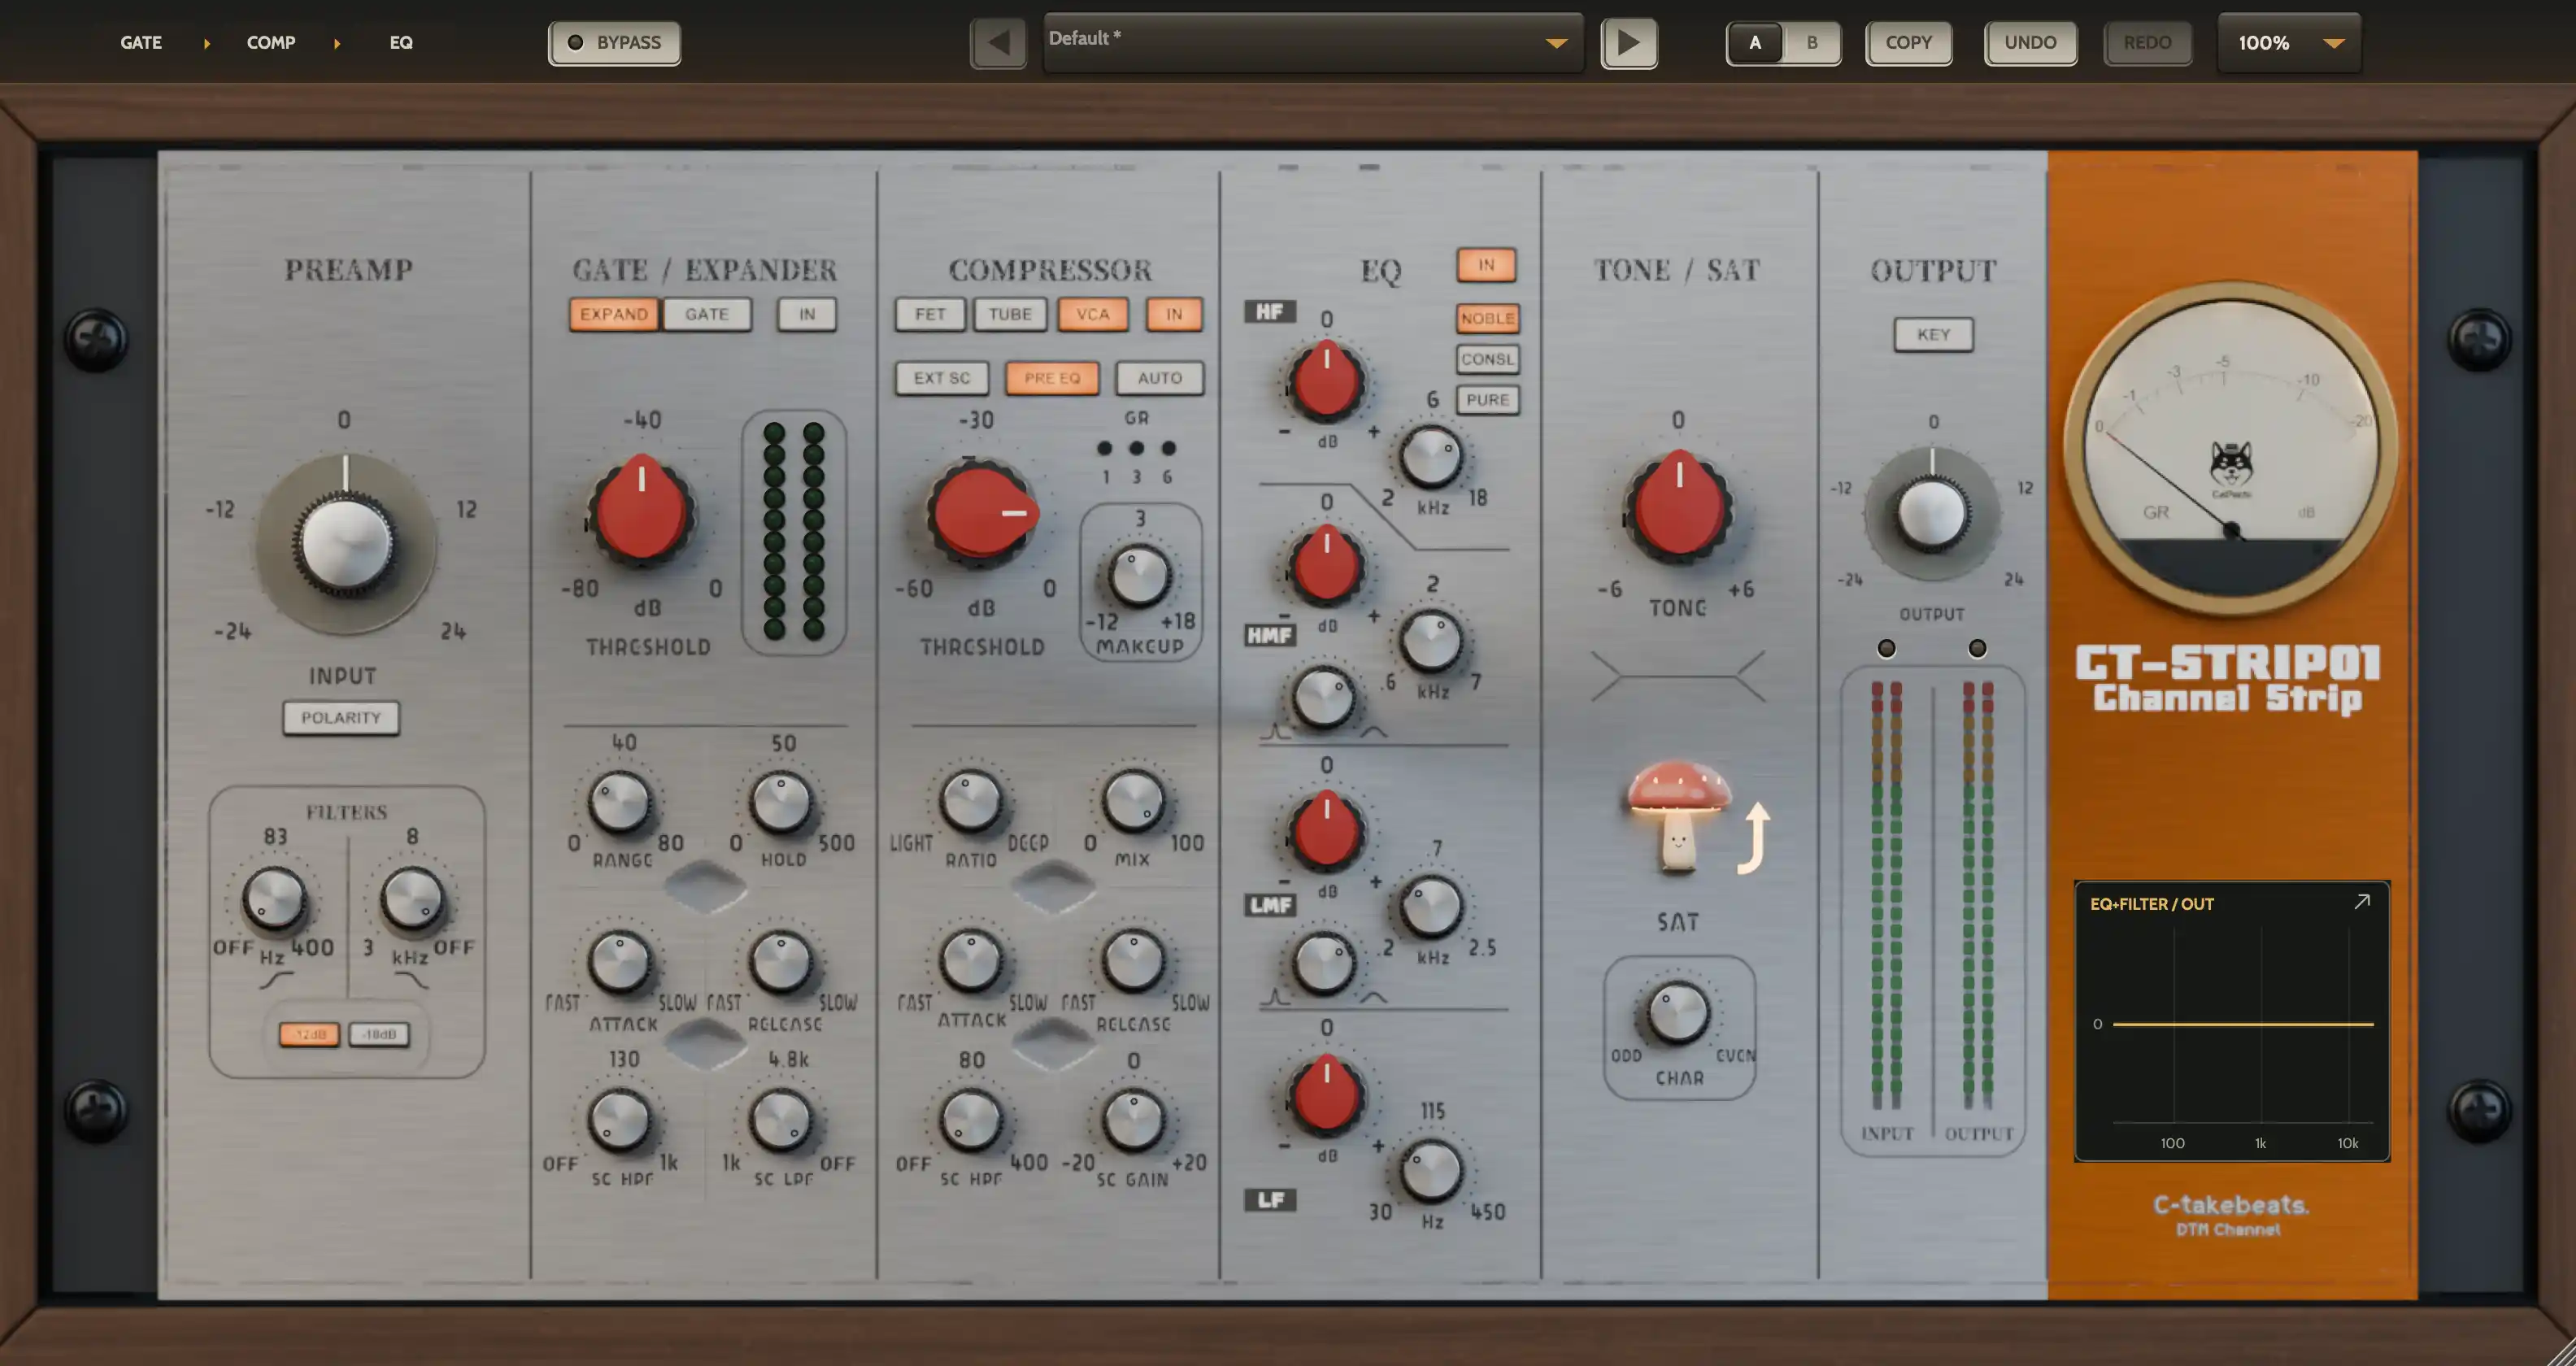Switch to the B preset slot
Viewport: 2576px width, 1366px height.
(1812, 43)
